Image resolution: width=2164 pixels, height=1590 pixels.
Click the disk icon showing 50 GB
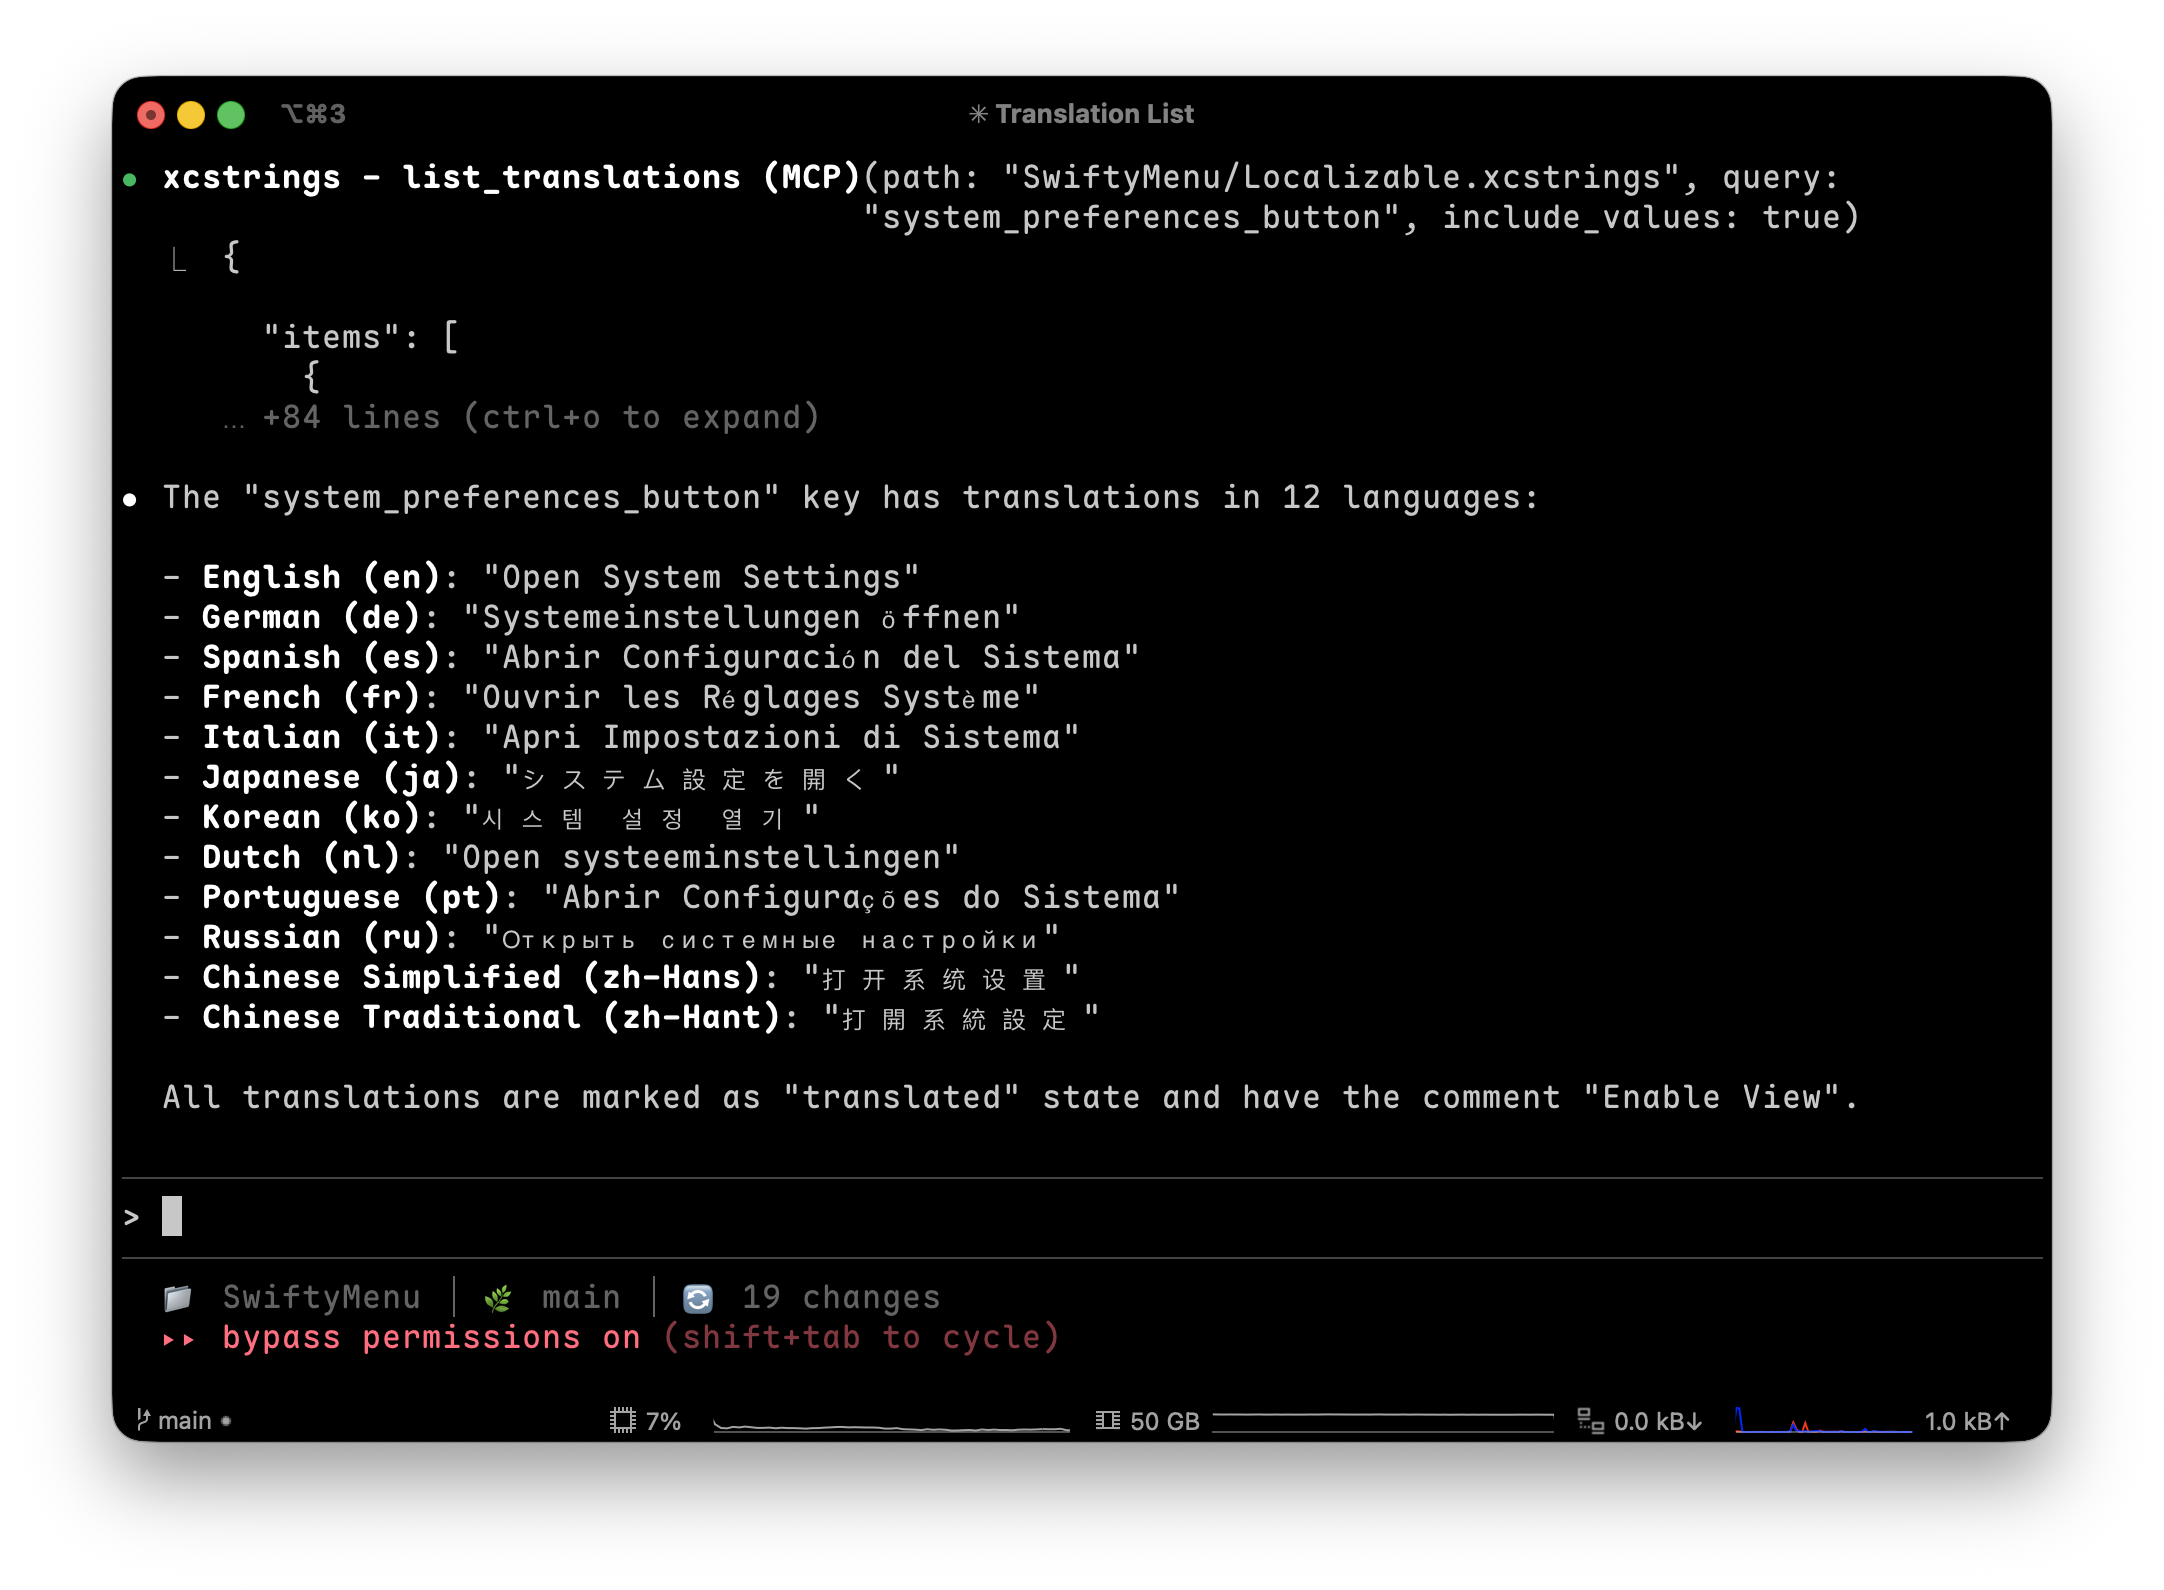[1106, 1420]
